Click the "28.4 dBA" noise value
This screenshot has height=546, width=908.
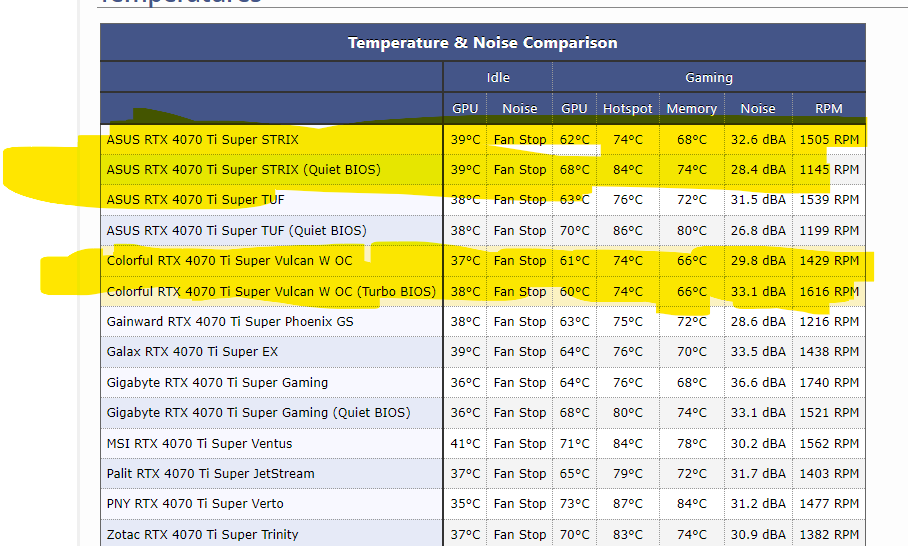[x=758, y=170]
